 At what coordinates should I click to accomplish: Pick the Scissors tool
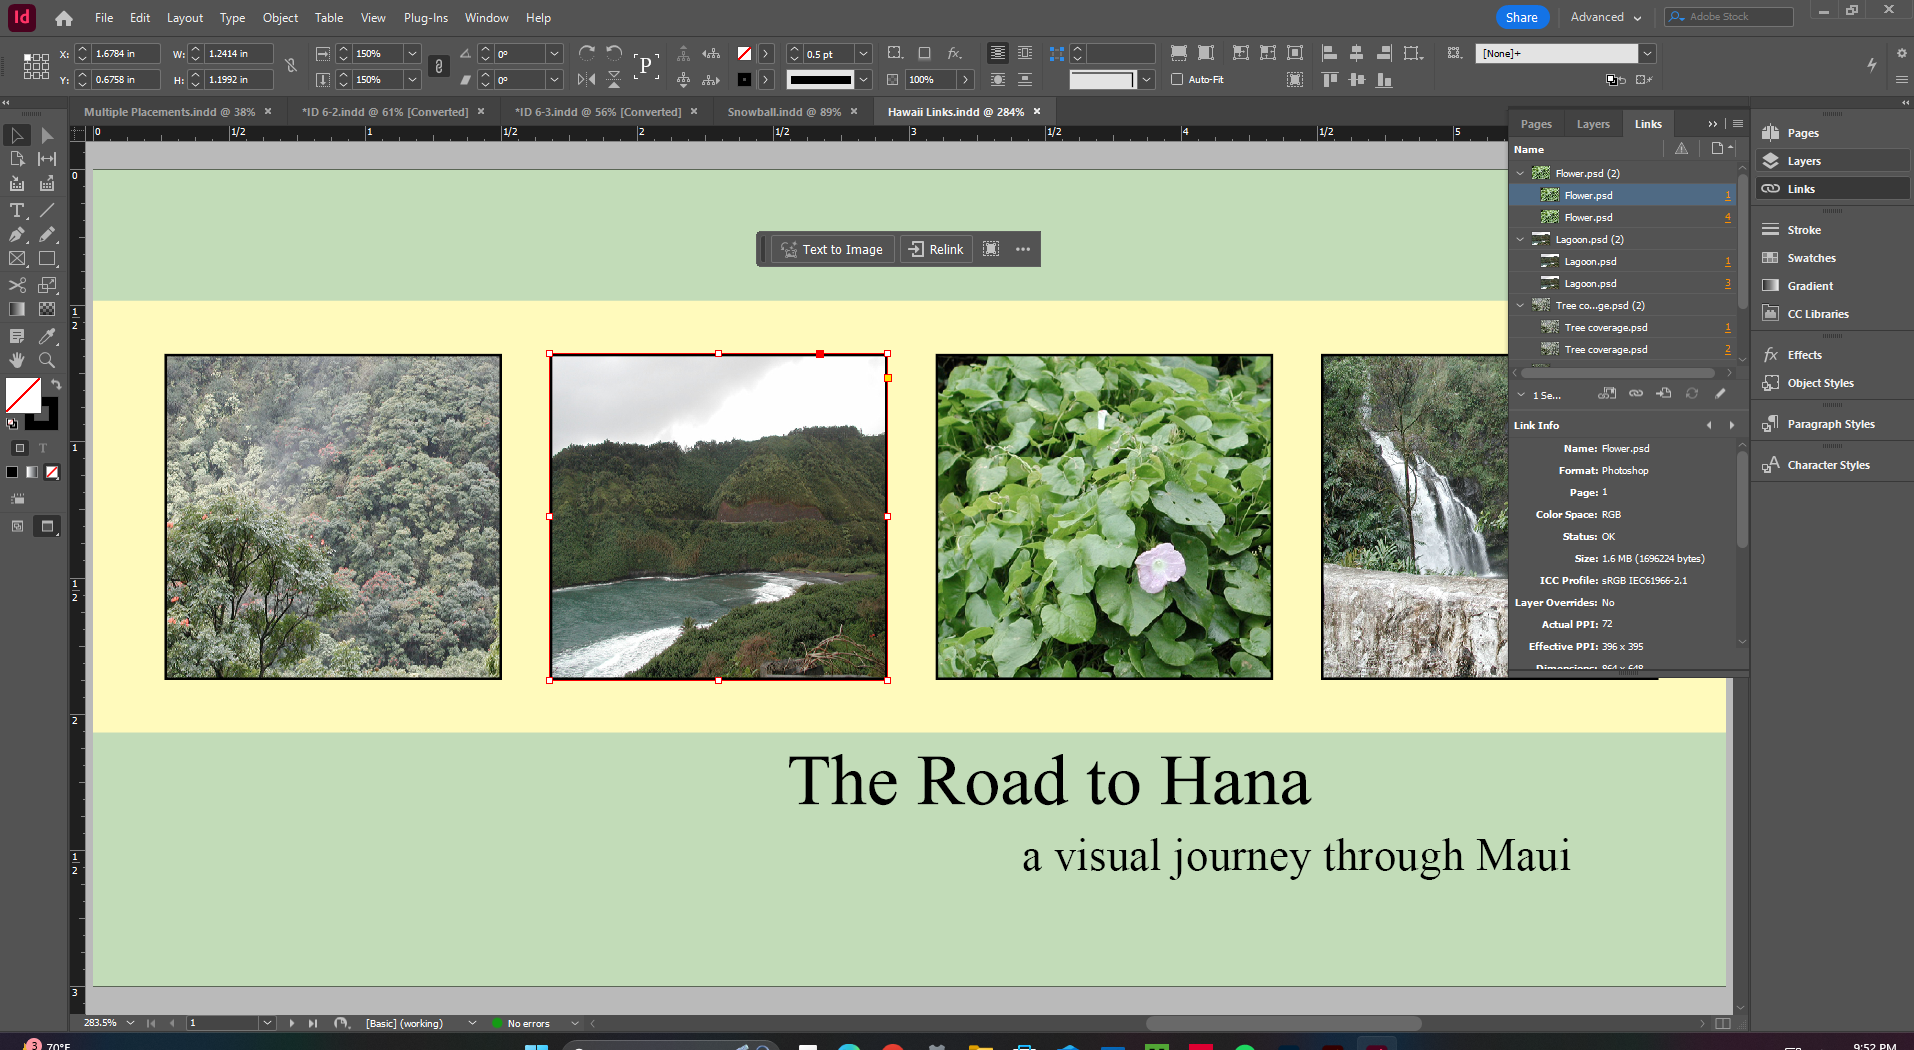click(x=17, y=285)
